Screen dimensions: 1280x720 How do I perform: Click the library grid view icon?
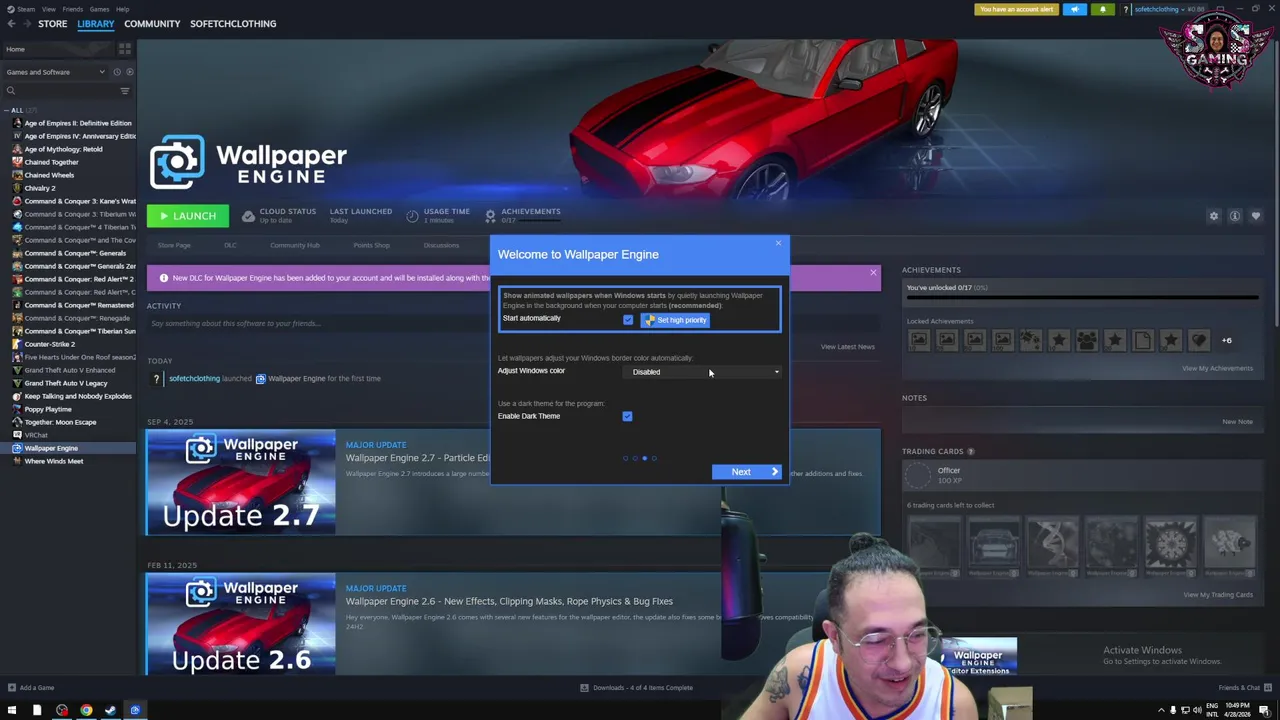125,49
